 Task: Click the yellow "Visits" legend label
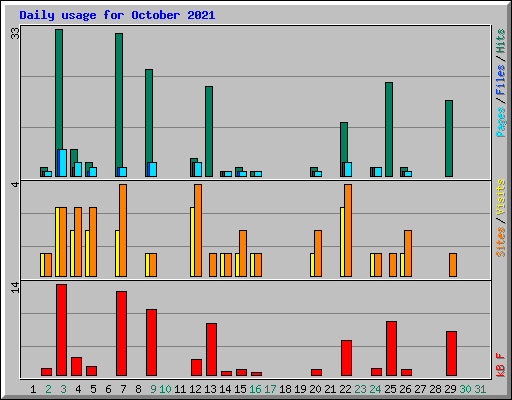tap(501, 197)
